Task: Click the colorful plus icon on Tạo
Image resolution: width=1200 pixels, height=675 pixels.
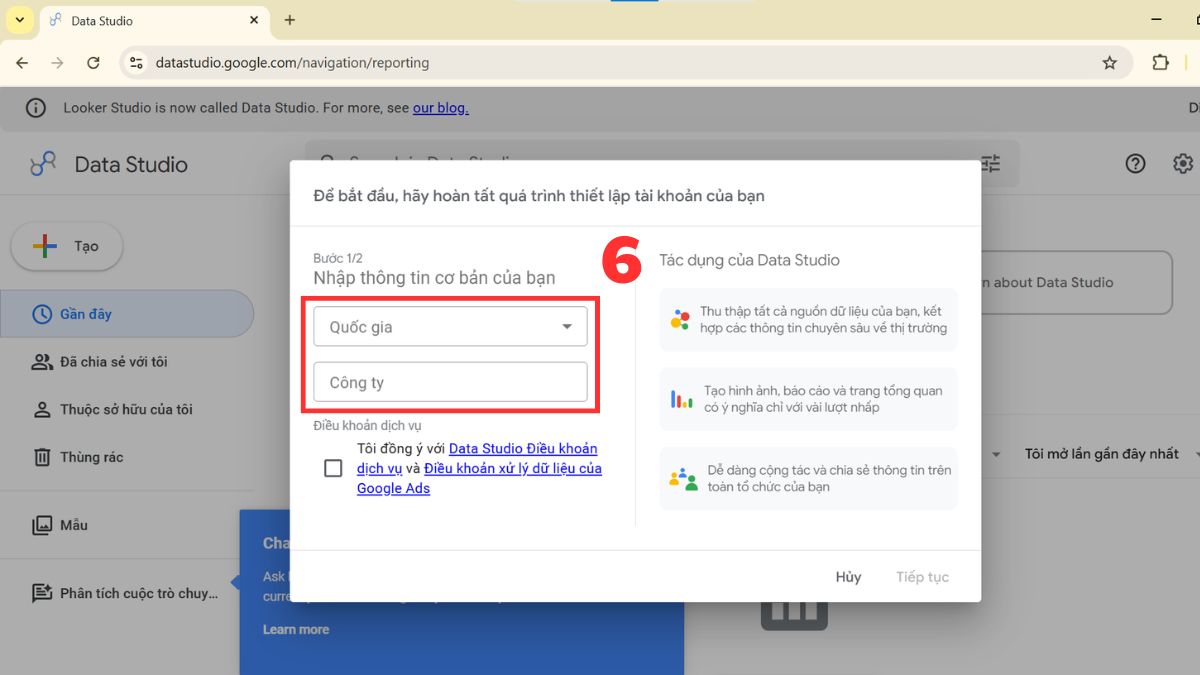Action: tap(45, 246)
